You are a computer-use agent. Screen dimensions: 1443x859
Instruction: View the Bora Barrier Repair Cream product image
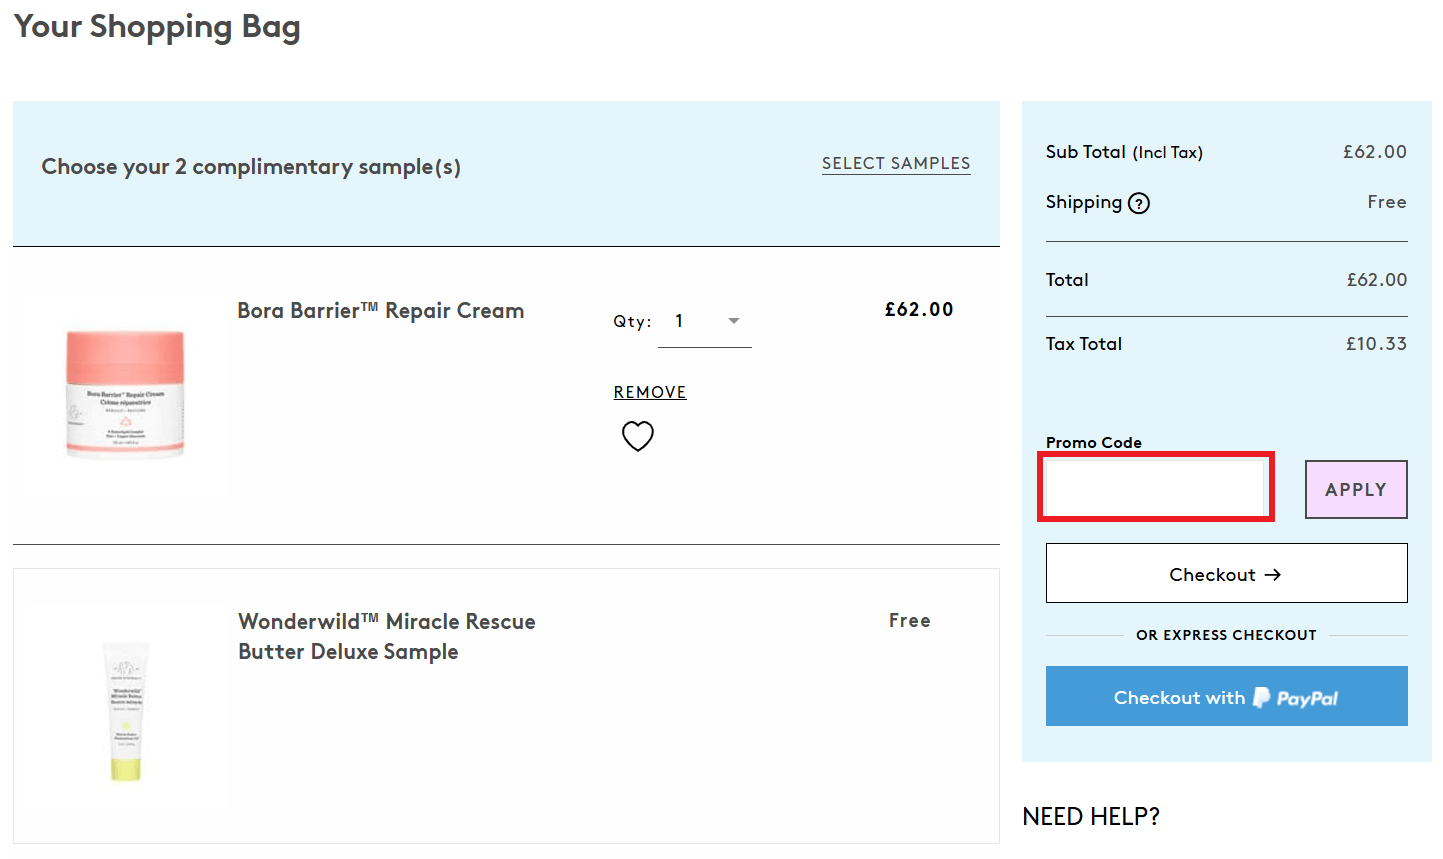click(125, 394)
